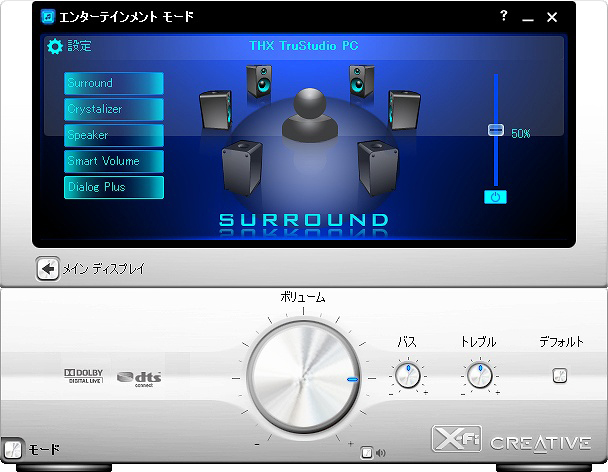The height and width of the screenshot is (472, 608).
Task: Click the トレブル treble knob
Action: pos(480,375)
